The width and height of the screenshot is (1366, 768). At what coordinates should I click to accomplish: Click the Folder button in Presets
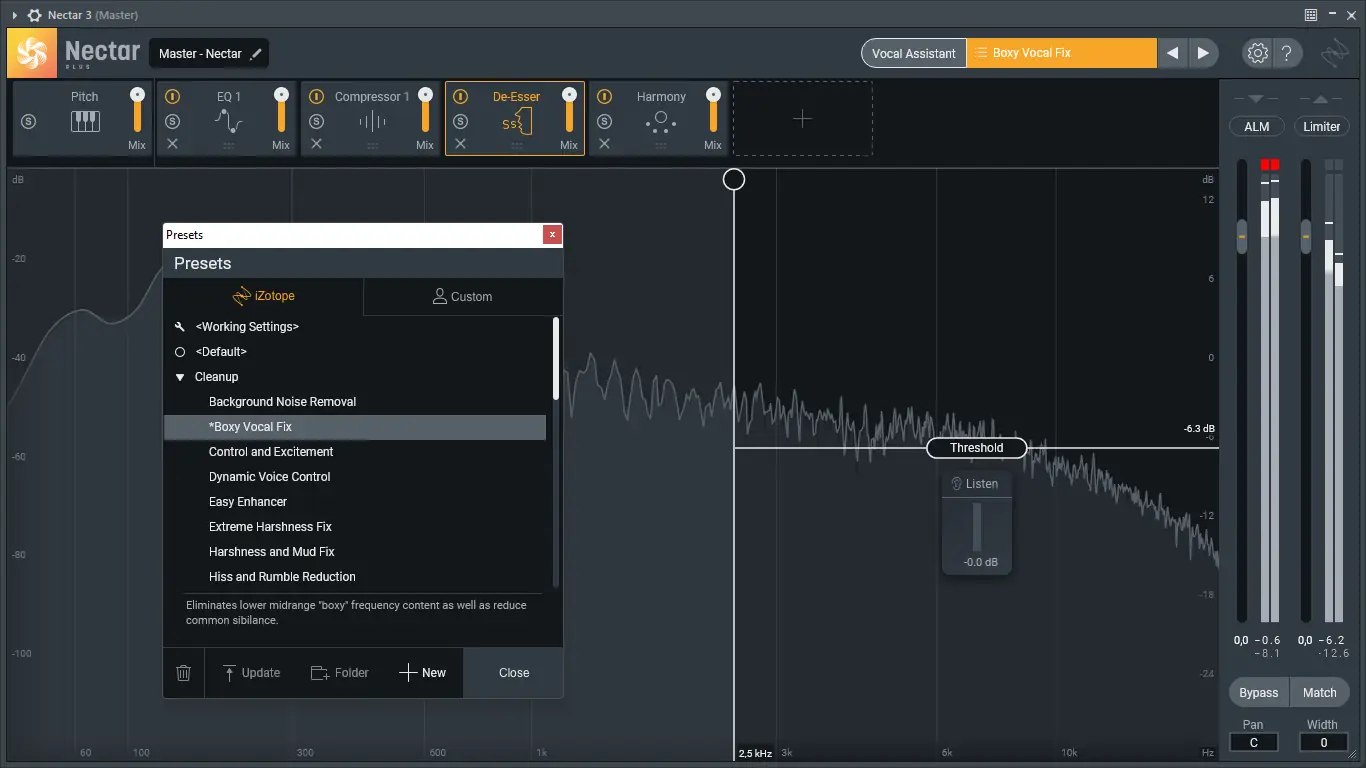coord(340,673)
